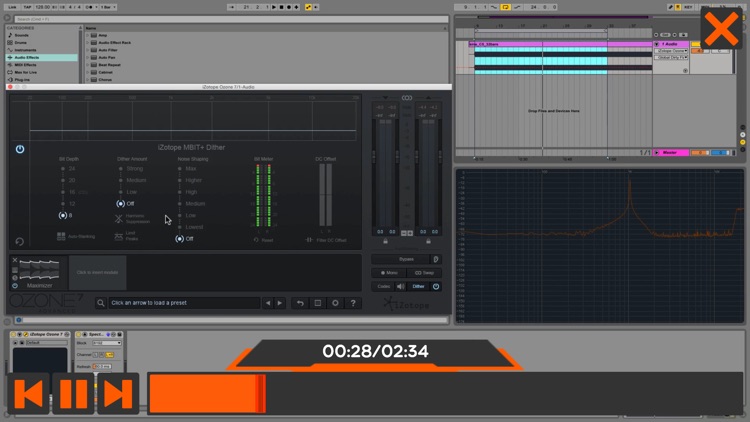Skip to next video with the orange button
750x422 pixels.
pyautogui.click(x=118, y=394)
